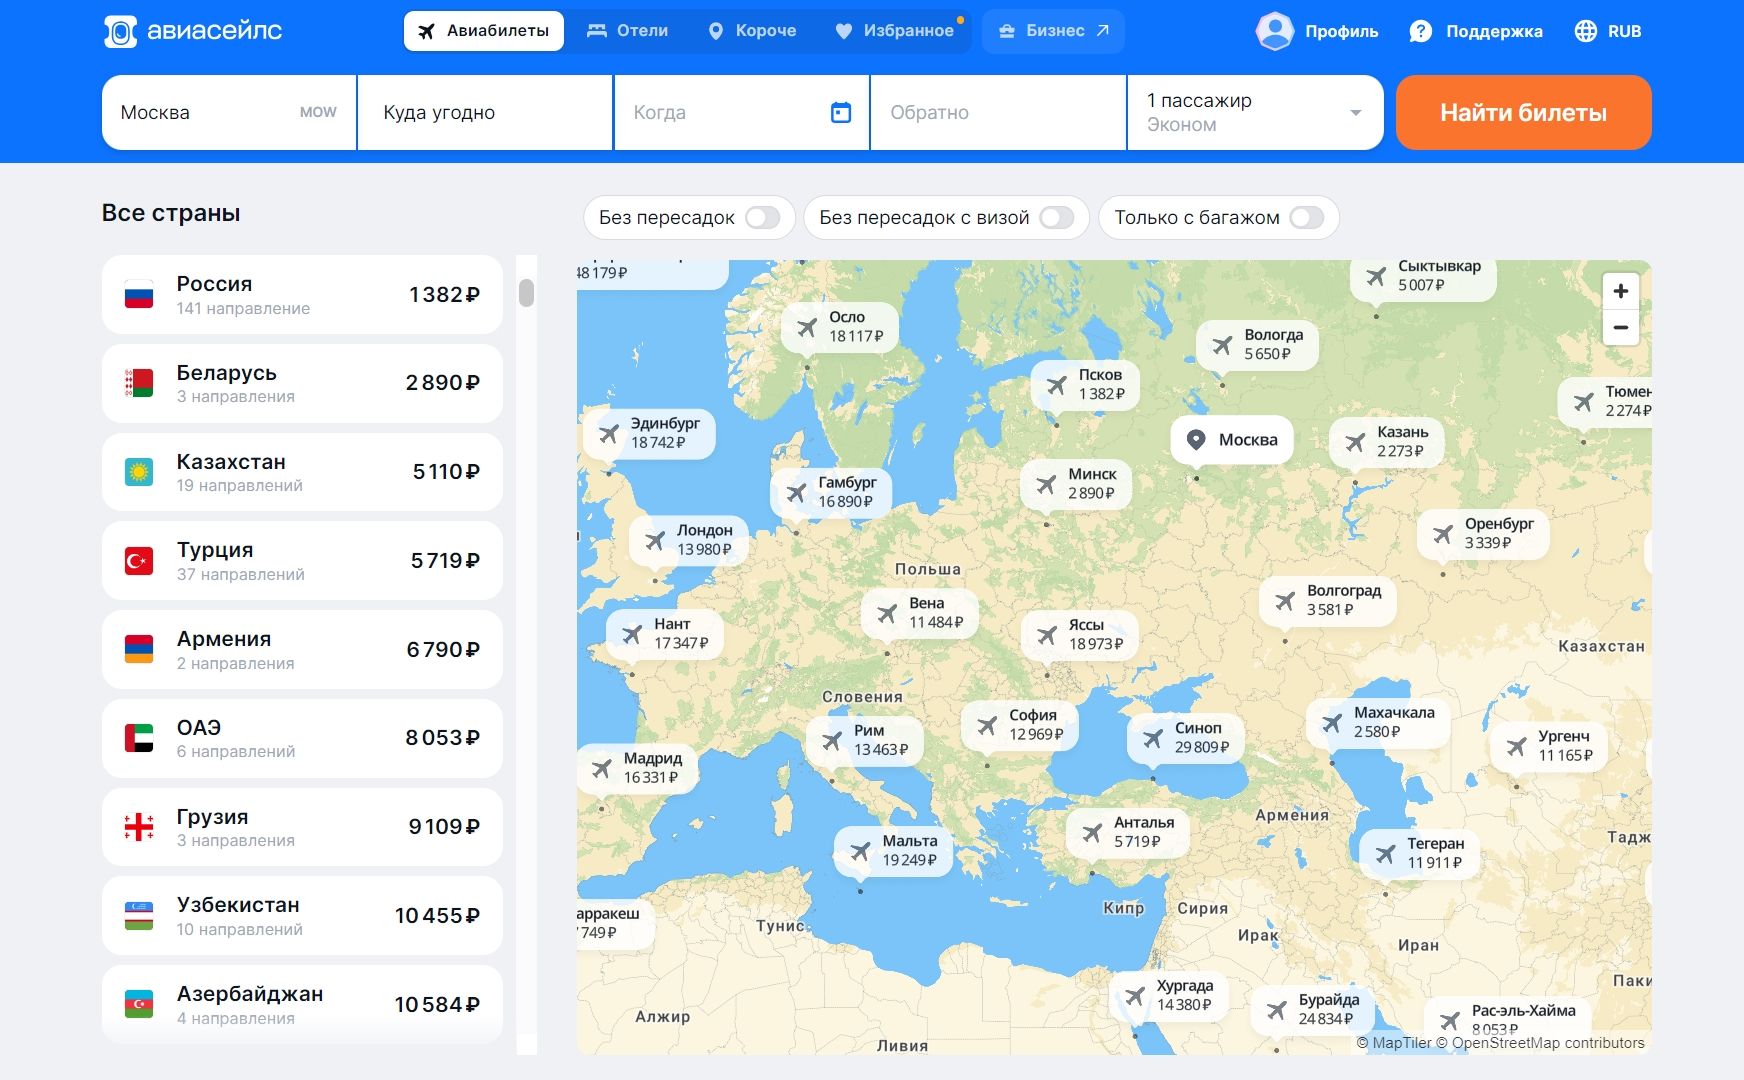1744x1080 pixels.
Task: Open the MapTiler attribution link
Action: pyautogui.click(x=1394, y=1043)
